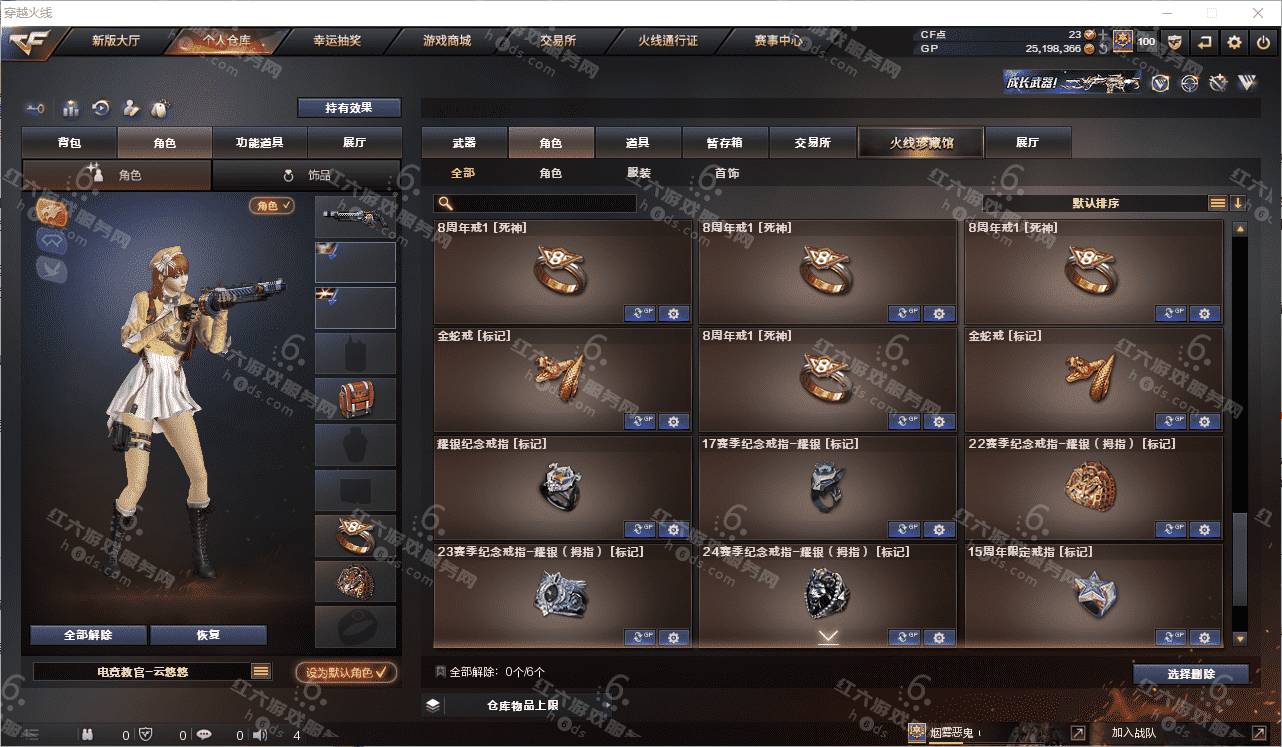1282x747 pixels.
Task: Click the crosshair target icon near weapon banner
Action: tap(1189, 83)
